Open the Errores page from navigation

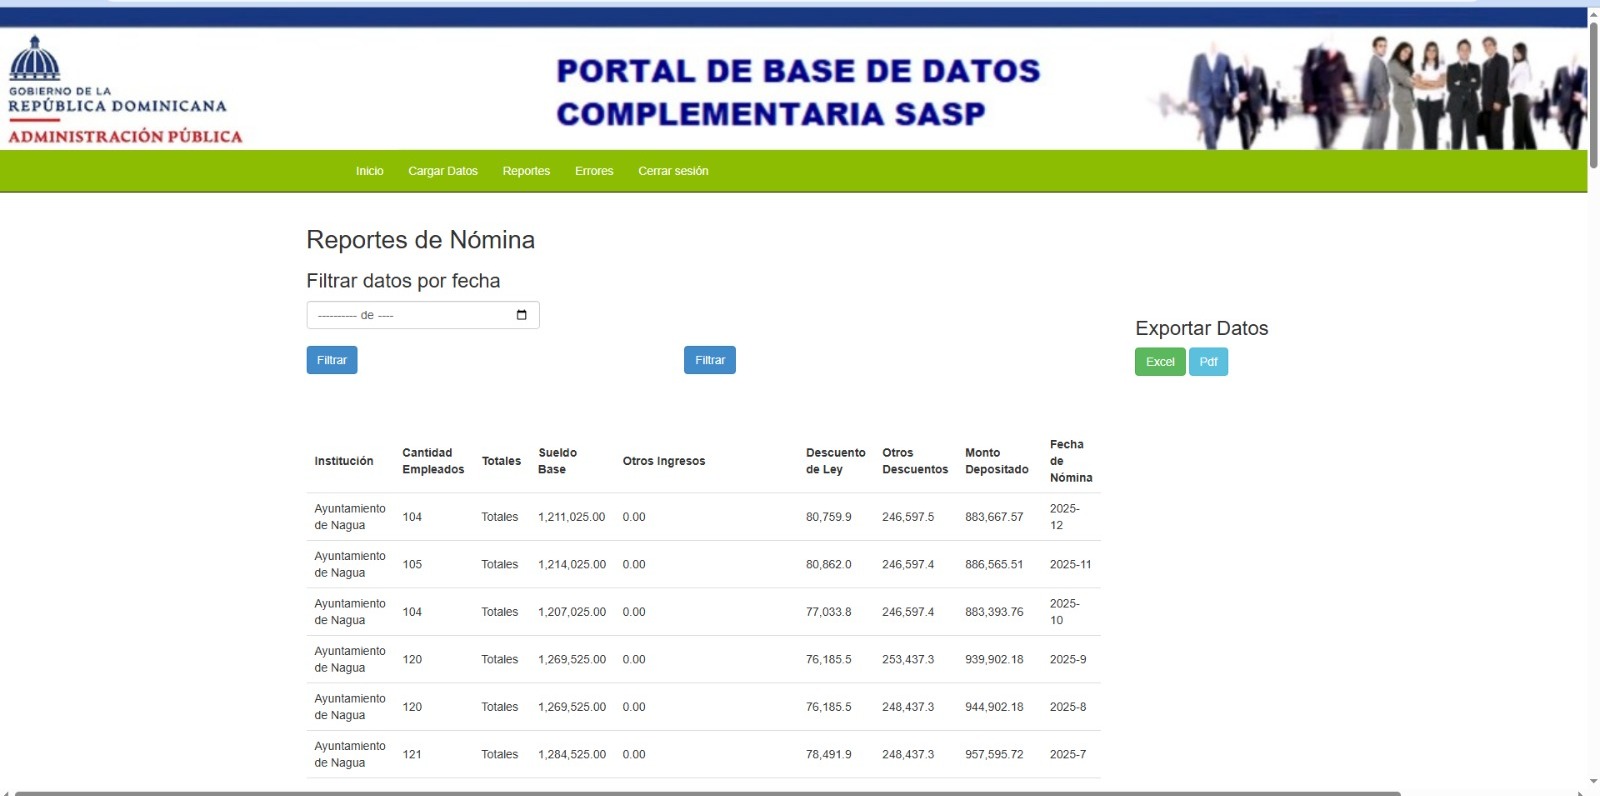tap(594, 171)
